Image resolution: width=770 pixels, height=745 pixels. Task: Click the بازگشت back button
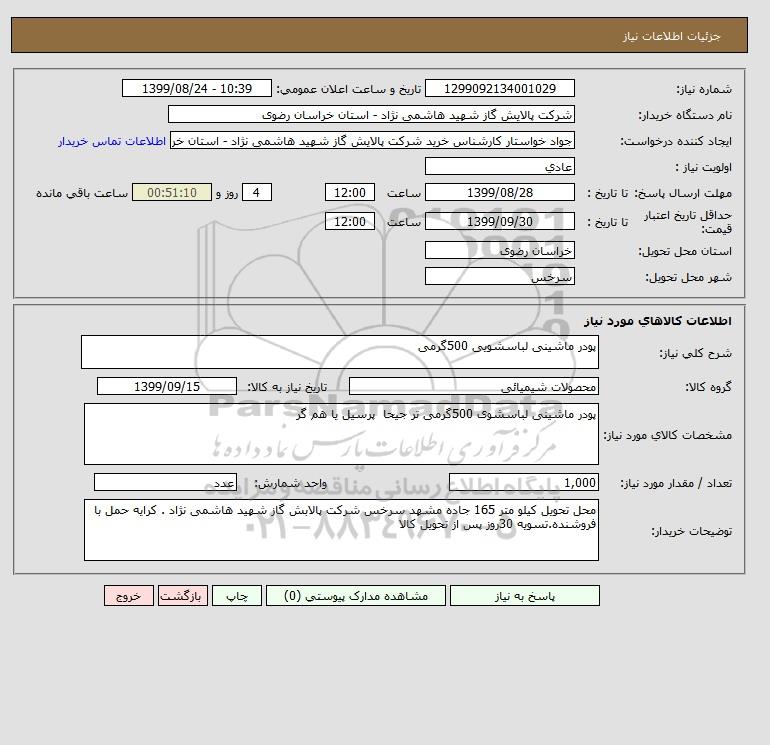pos(183,596)
